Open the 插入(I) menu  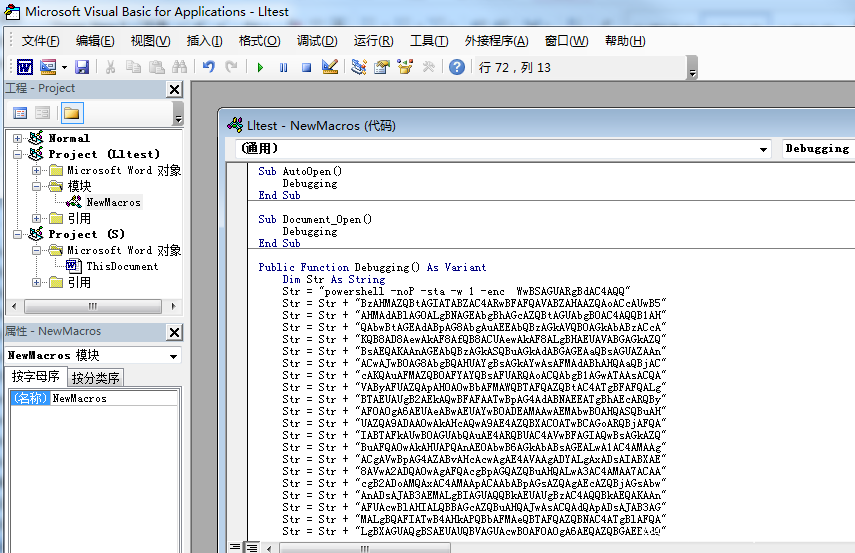[x=204, y=41]
